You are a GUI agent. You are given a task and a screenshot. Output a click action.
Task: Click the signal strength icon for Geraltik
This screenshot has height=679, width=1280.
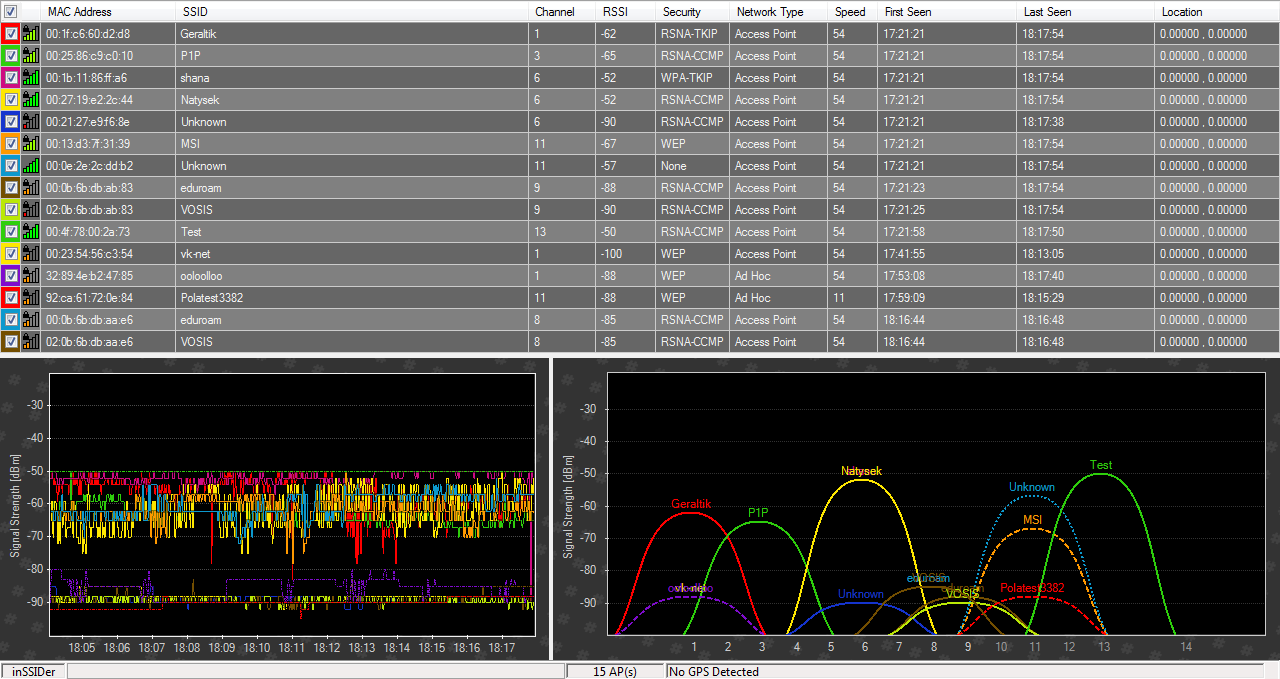[x=30, y=33]
